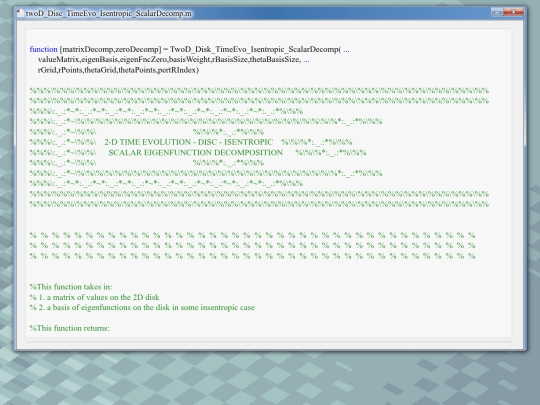Close the twoD_Disc_TimeEvo_Isentropic_ScalarDecomp.m window
540x405 pixels.
click(x=513, y=12)
